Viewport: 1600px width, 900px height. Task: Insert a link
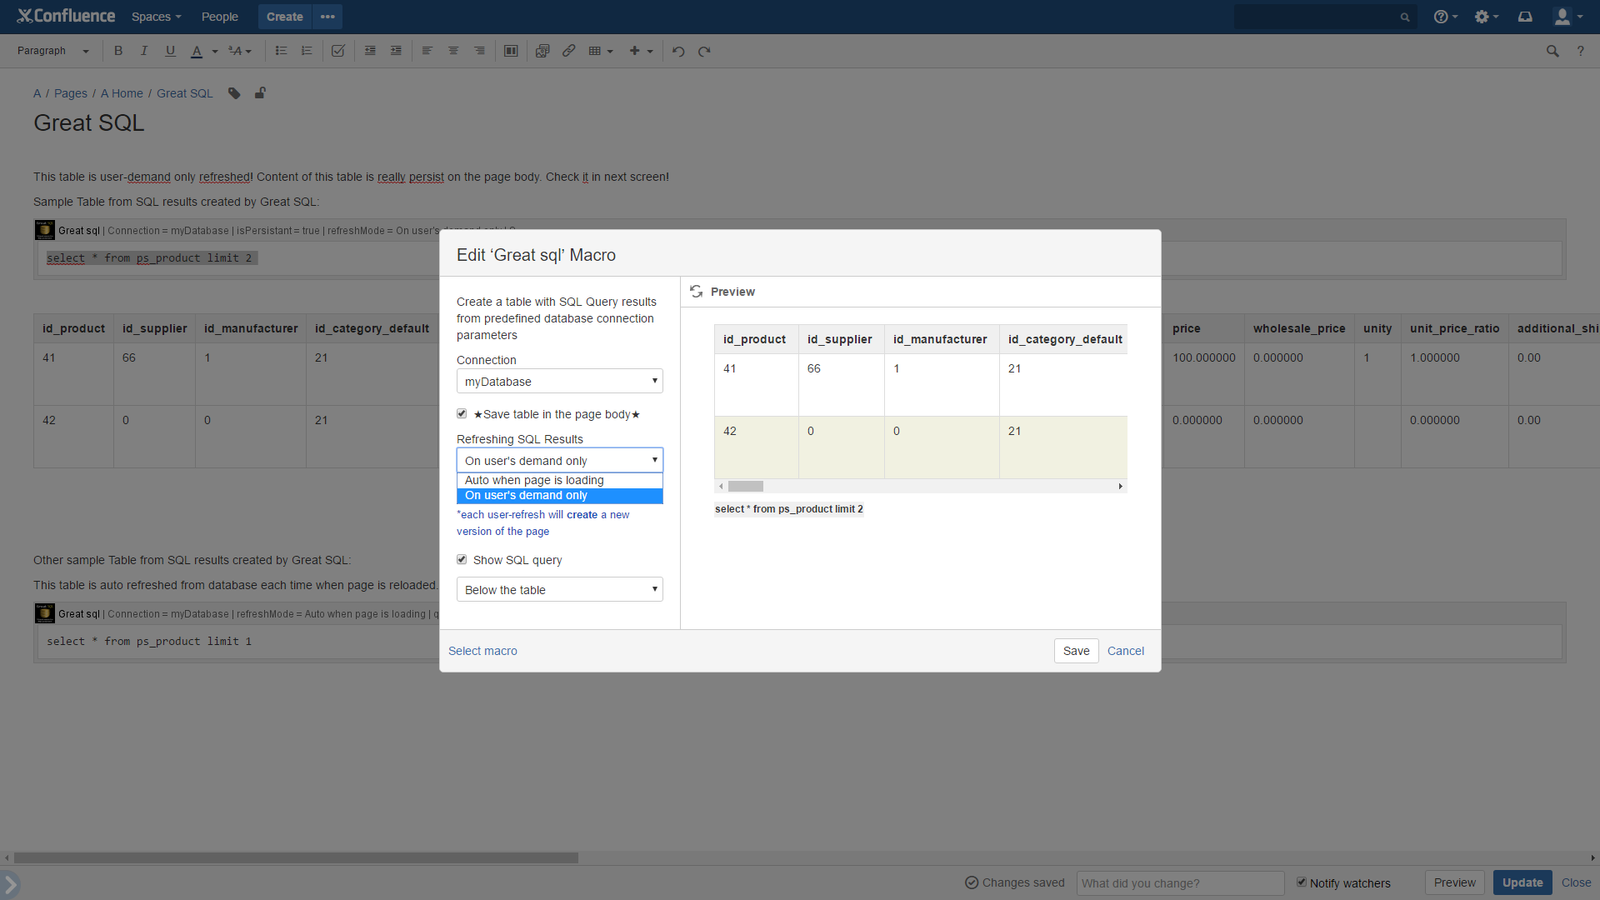click(x=568, y=51)
